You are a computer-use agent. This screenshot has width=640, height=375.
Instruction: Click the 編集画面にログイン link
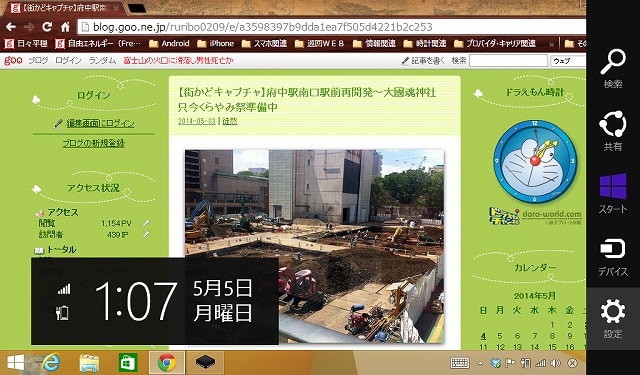[x=100, y=123]
